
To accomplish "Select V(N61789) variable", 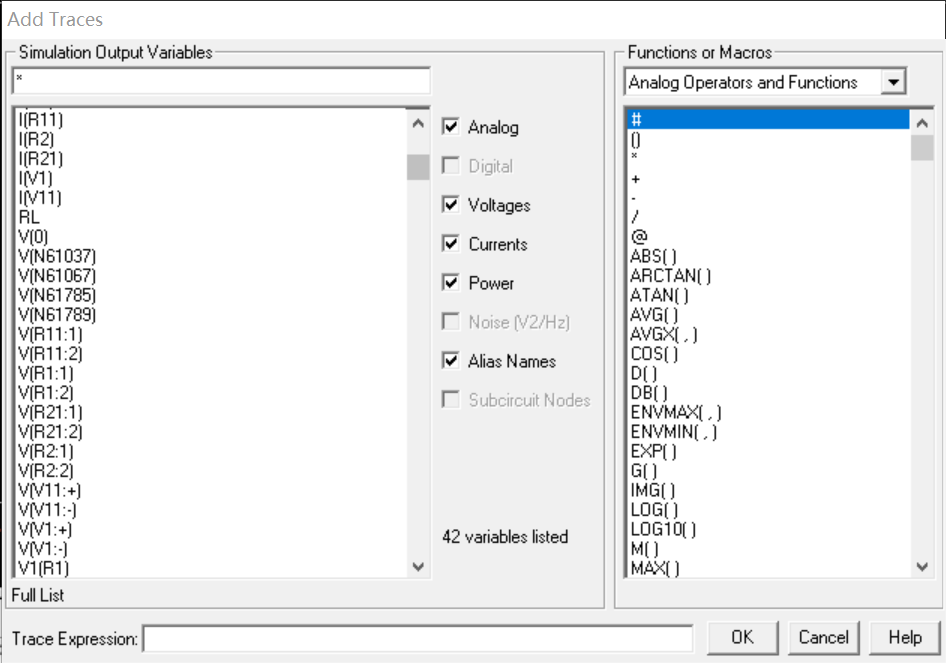I will click(x=57, y=315).
